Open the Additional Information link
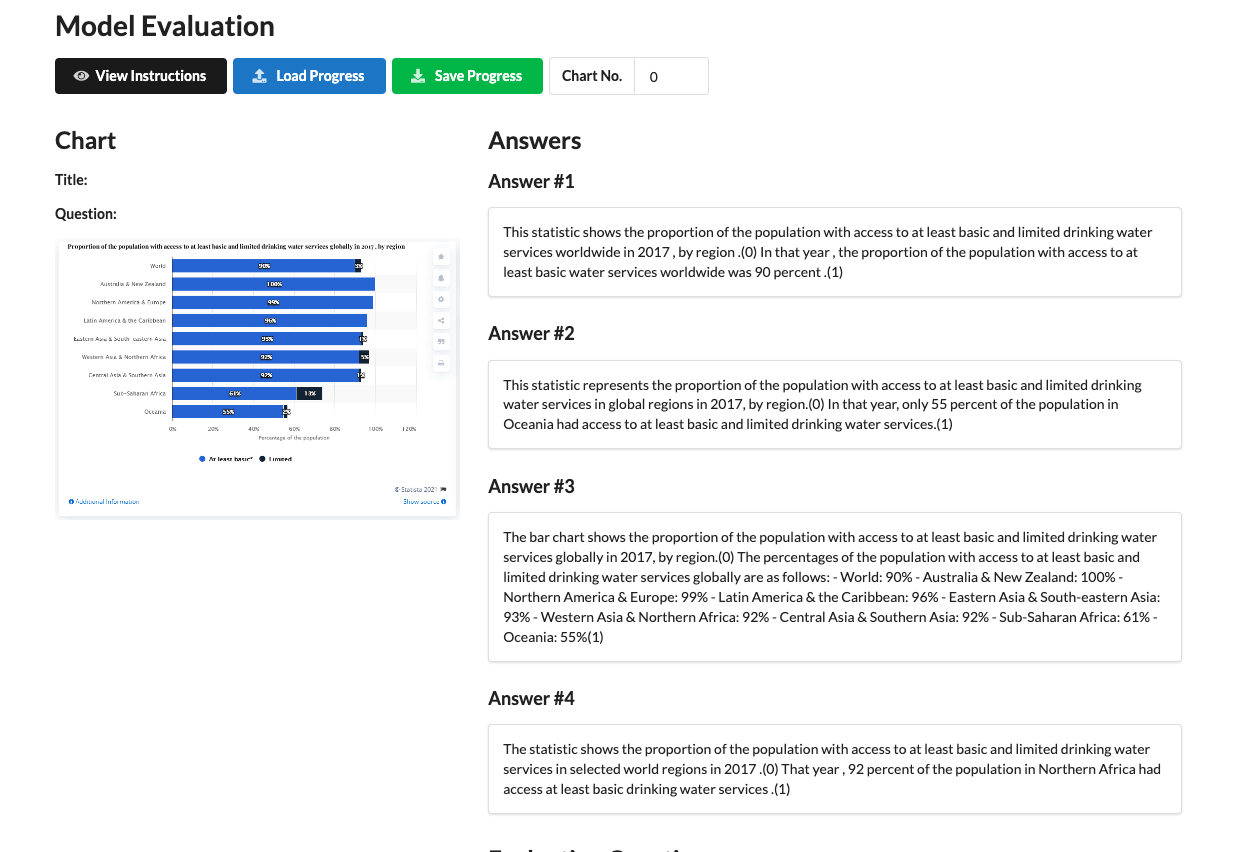Screen dimensions: 1235x852 [x=104, y=501]
